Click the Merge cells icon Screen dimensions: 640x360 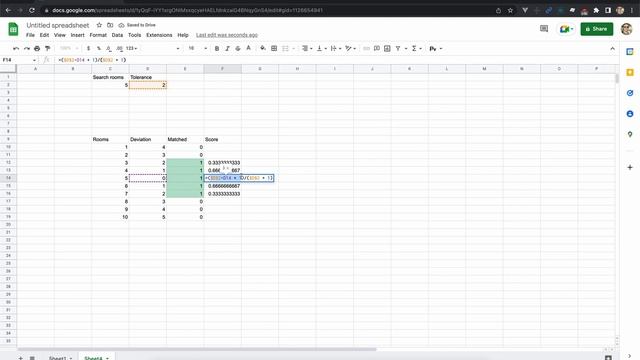pyautogui.click(x=285, y=49)
